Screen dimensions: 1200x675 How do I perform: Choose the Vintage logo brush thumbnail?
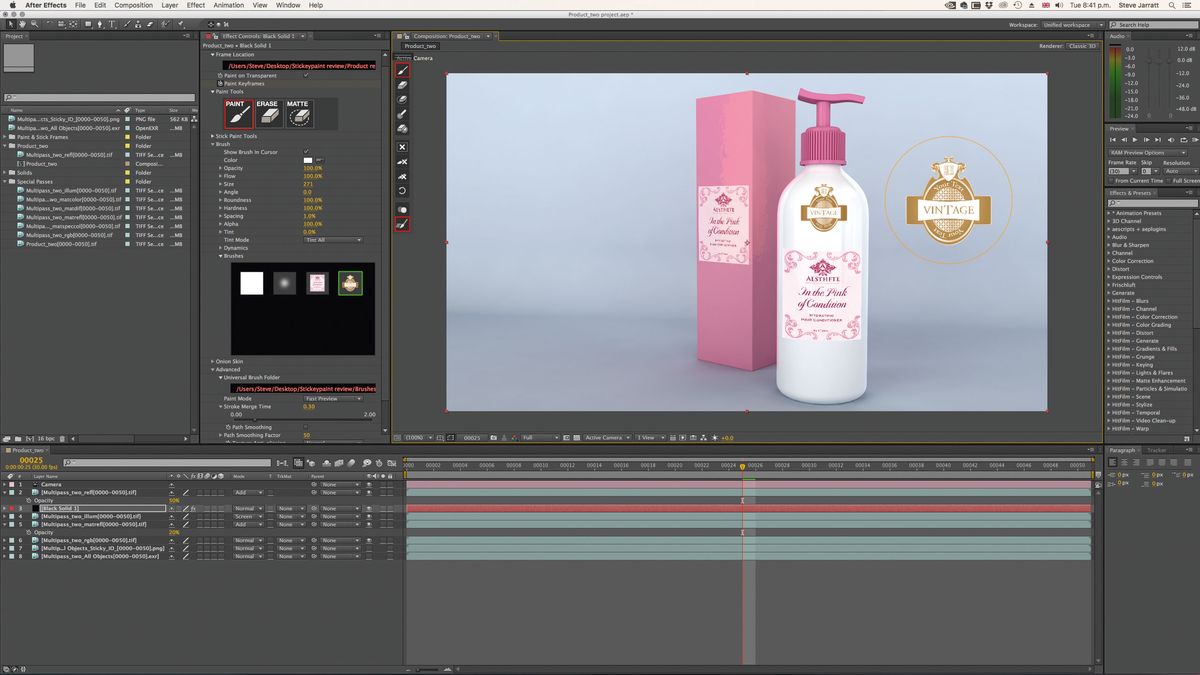point(350,283)
